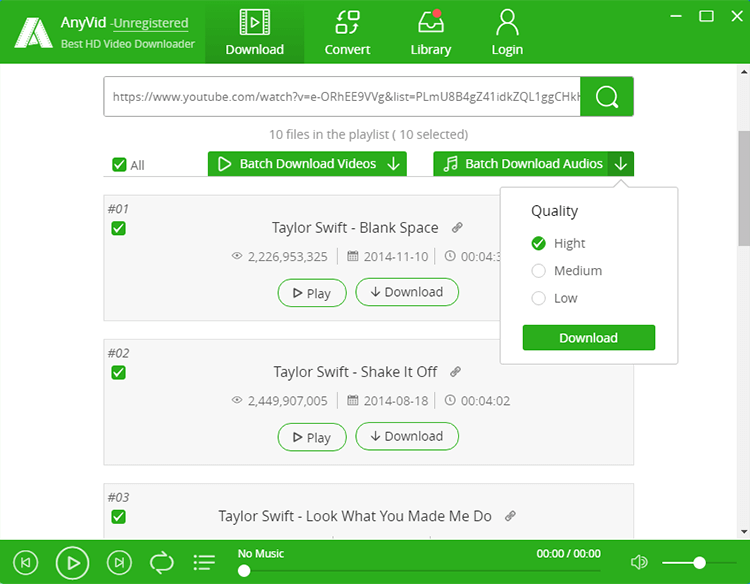Copy link icon next to Blank Space
Image resolution: width=750 pixels, height=584 pixels.
pyautogui.click(x=457, y=228)
